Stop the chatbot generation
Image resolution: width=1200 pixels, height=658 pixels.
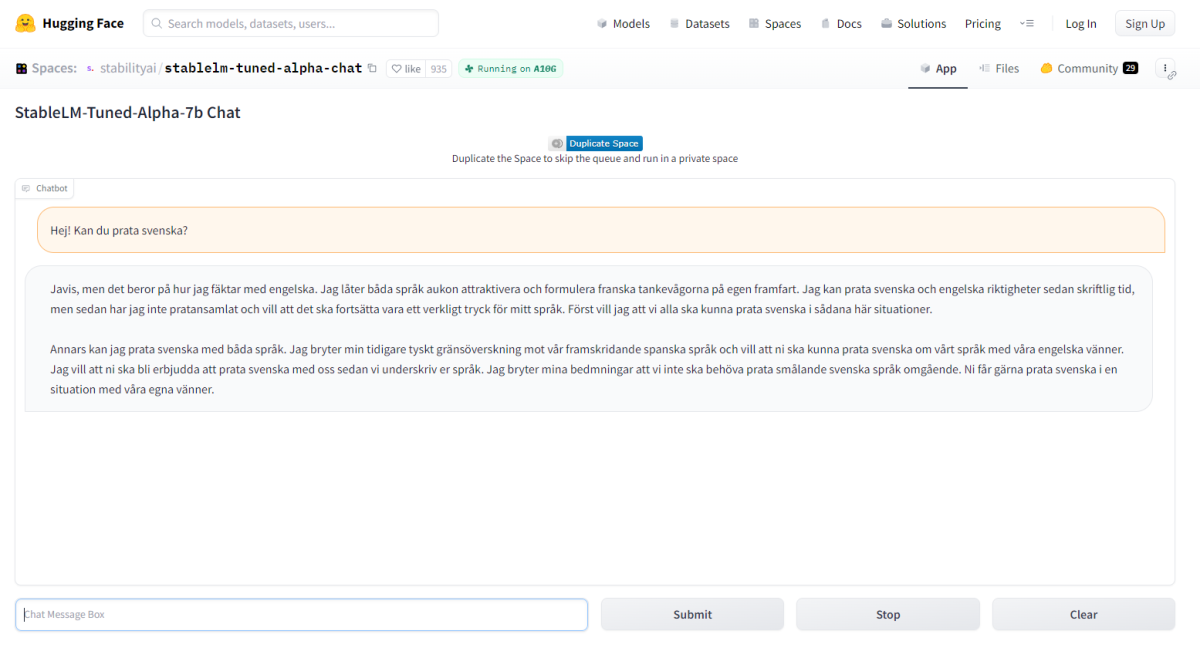(x=888, y=614)
